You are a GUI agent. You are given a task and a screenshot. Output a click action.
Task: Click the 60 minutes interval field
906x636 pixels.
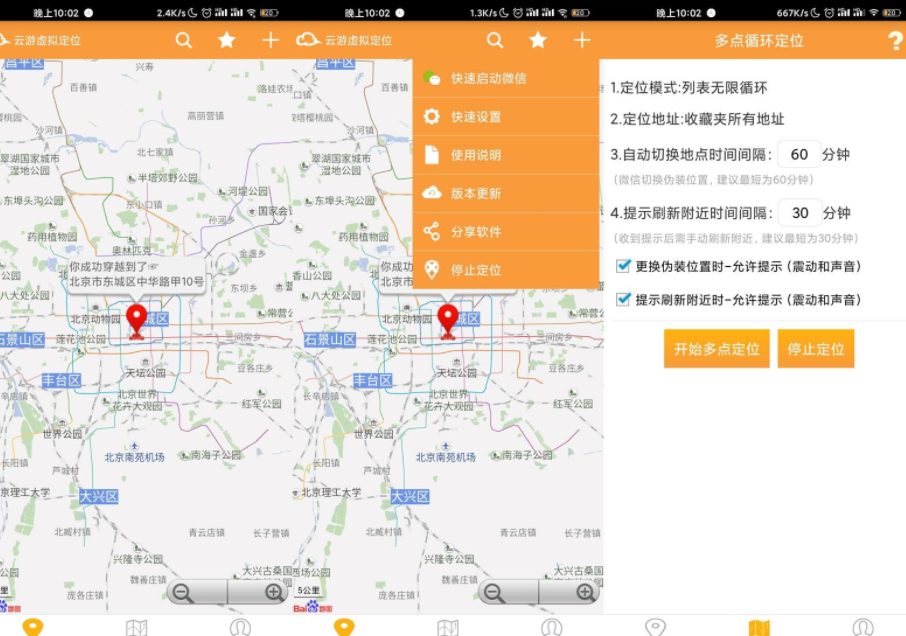tap(799, 154)
